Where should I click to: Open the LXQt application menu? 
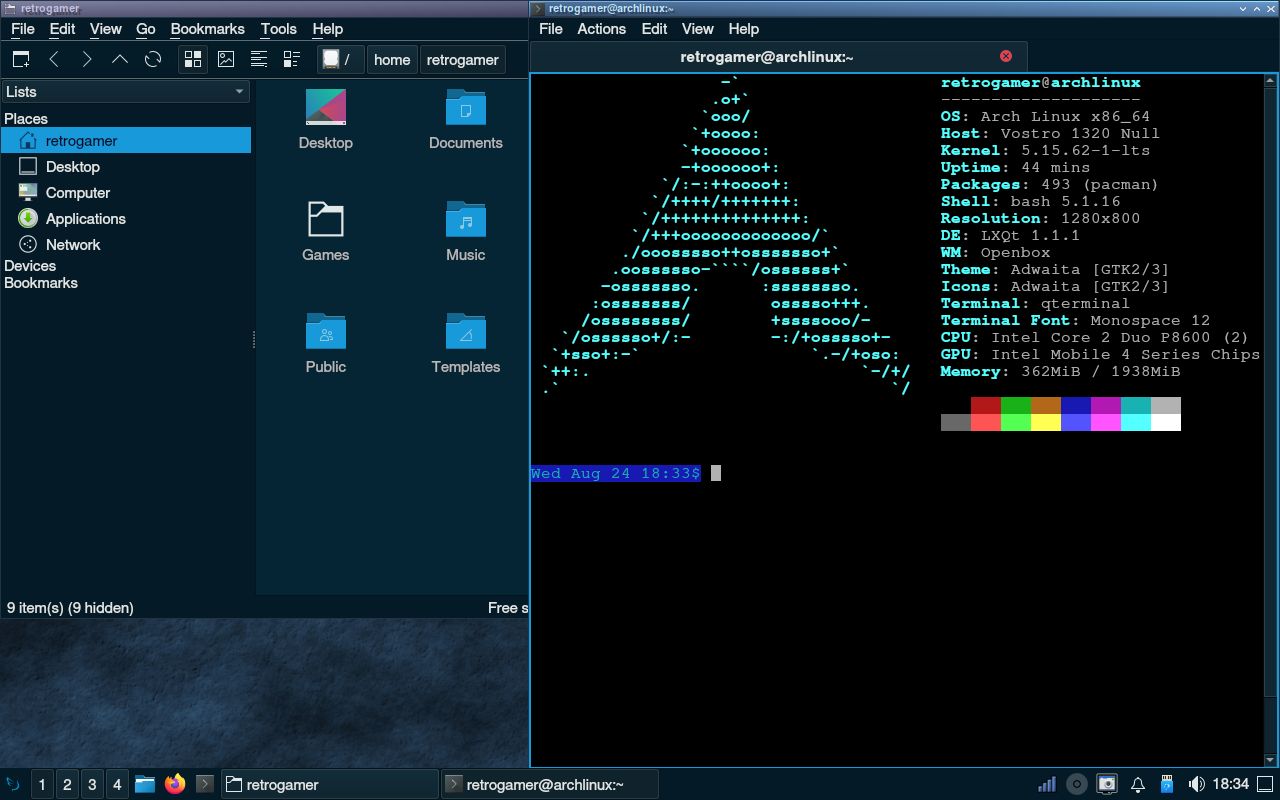point(14,784)
